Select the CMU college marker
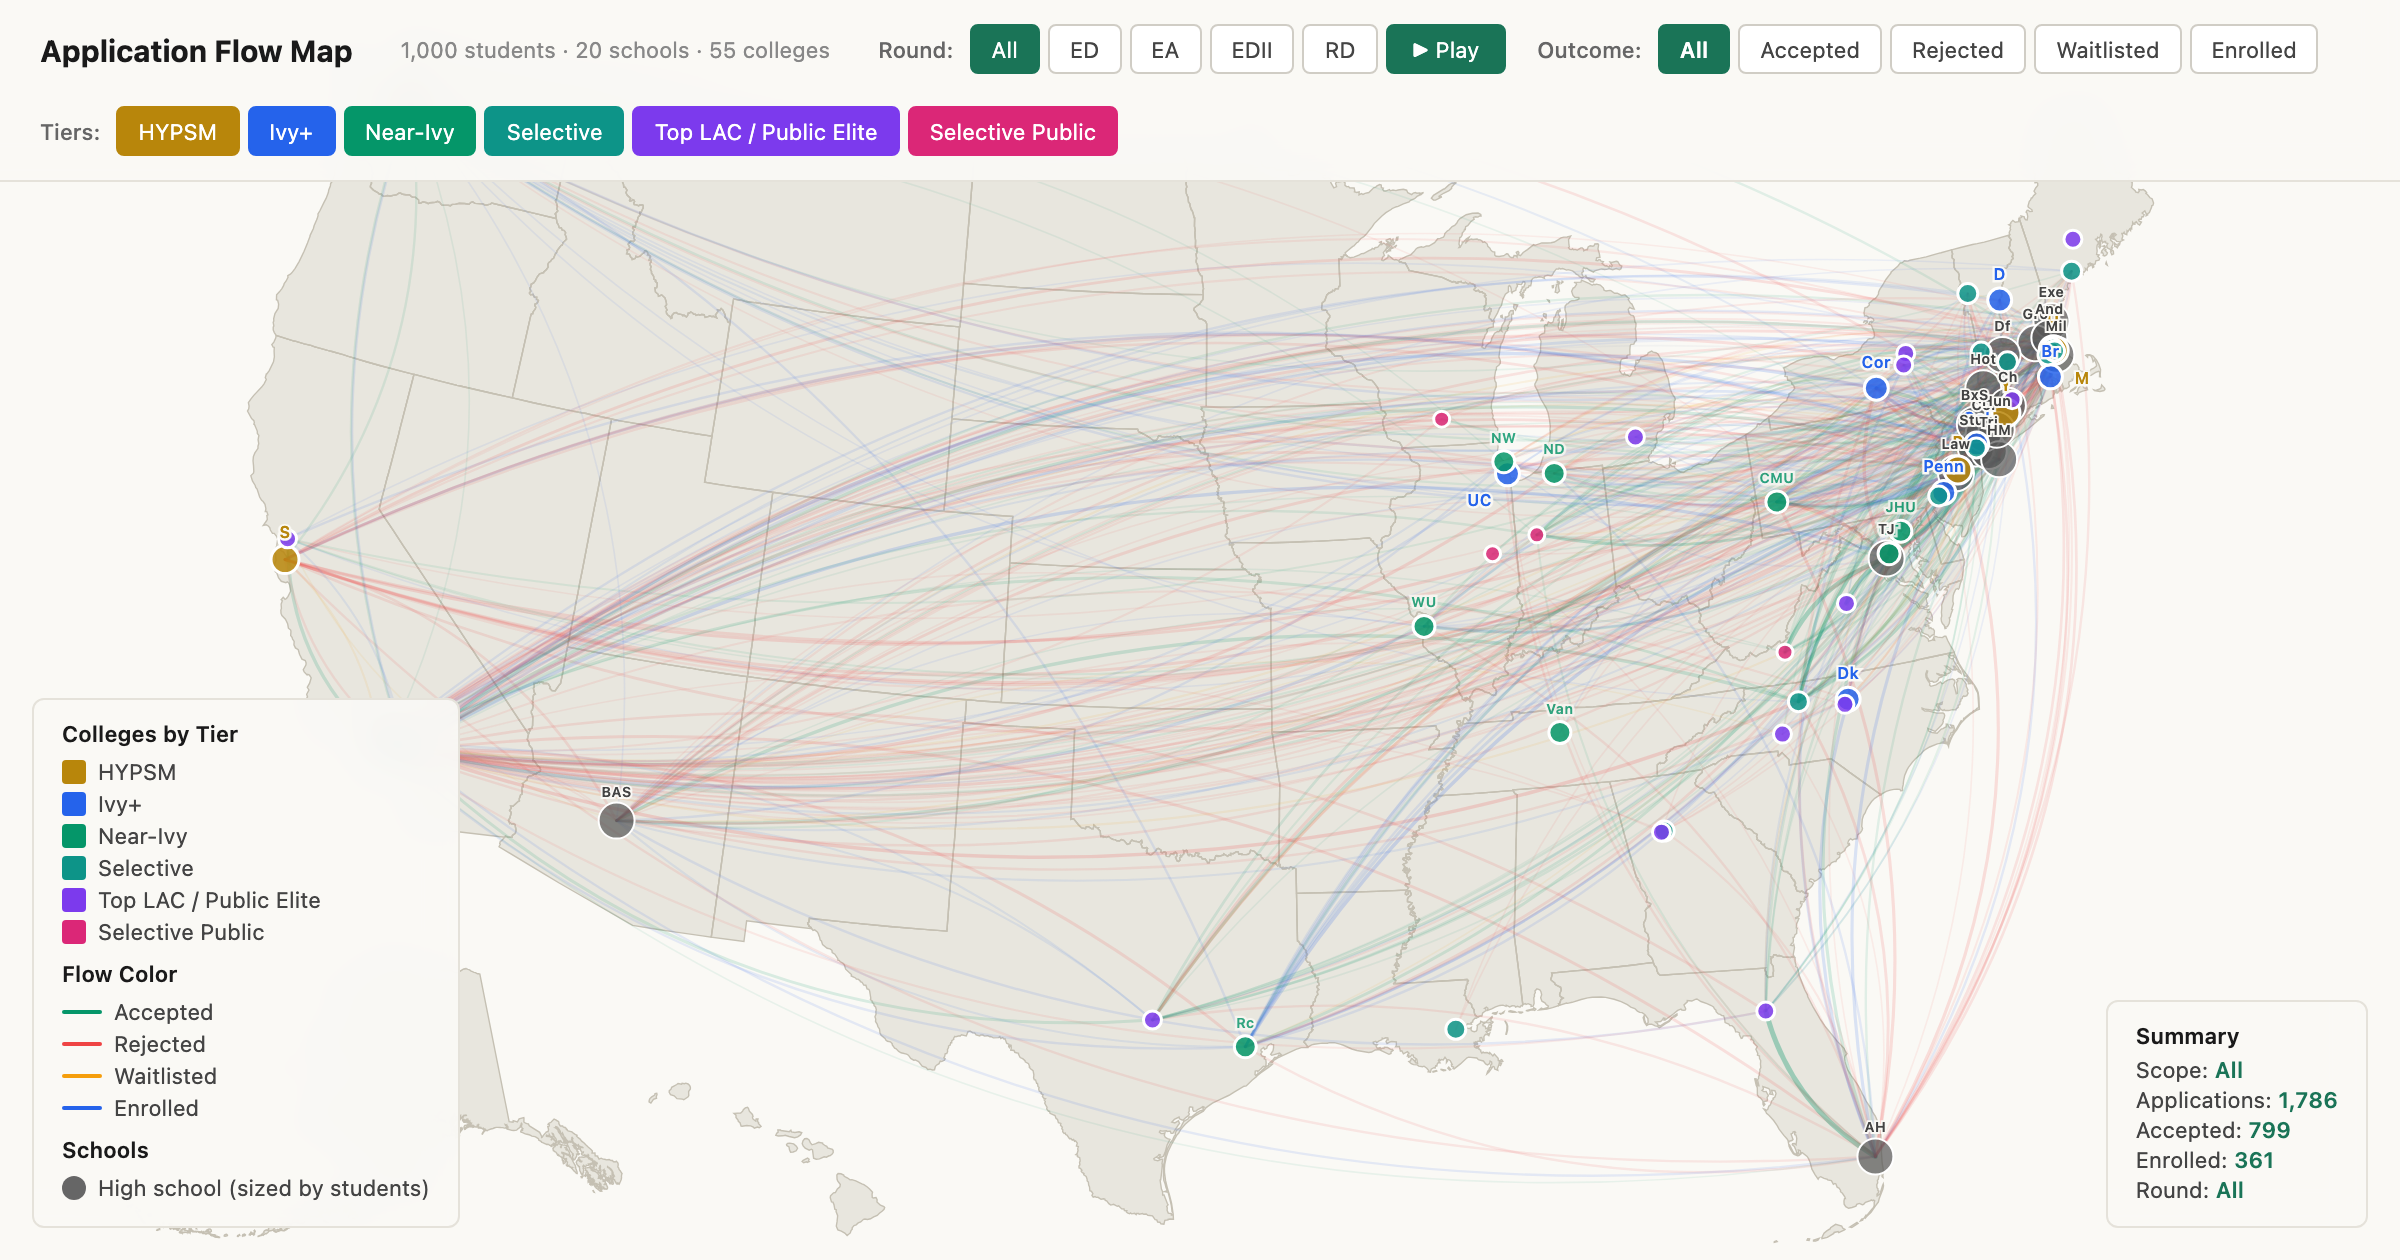This screenshot has height=1260, width=2400. click(1779, 503)
